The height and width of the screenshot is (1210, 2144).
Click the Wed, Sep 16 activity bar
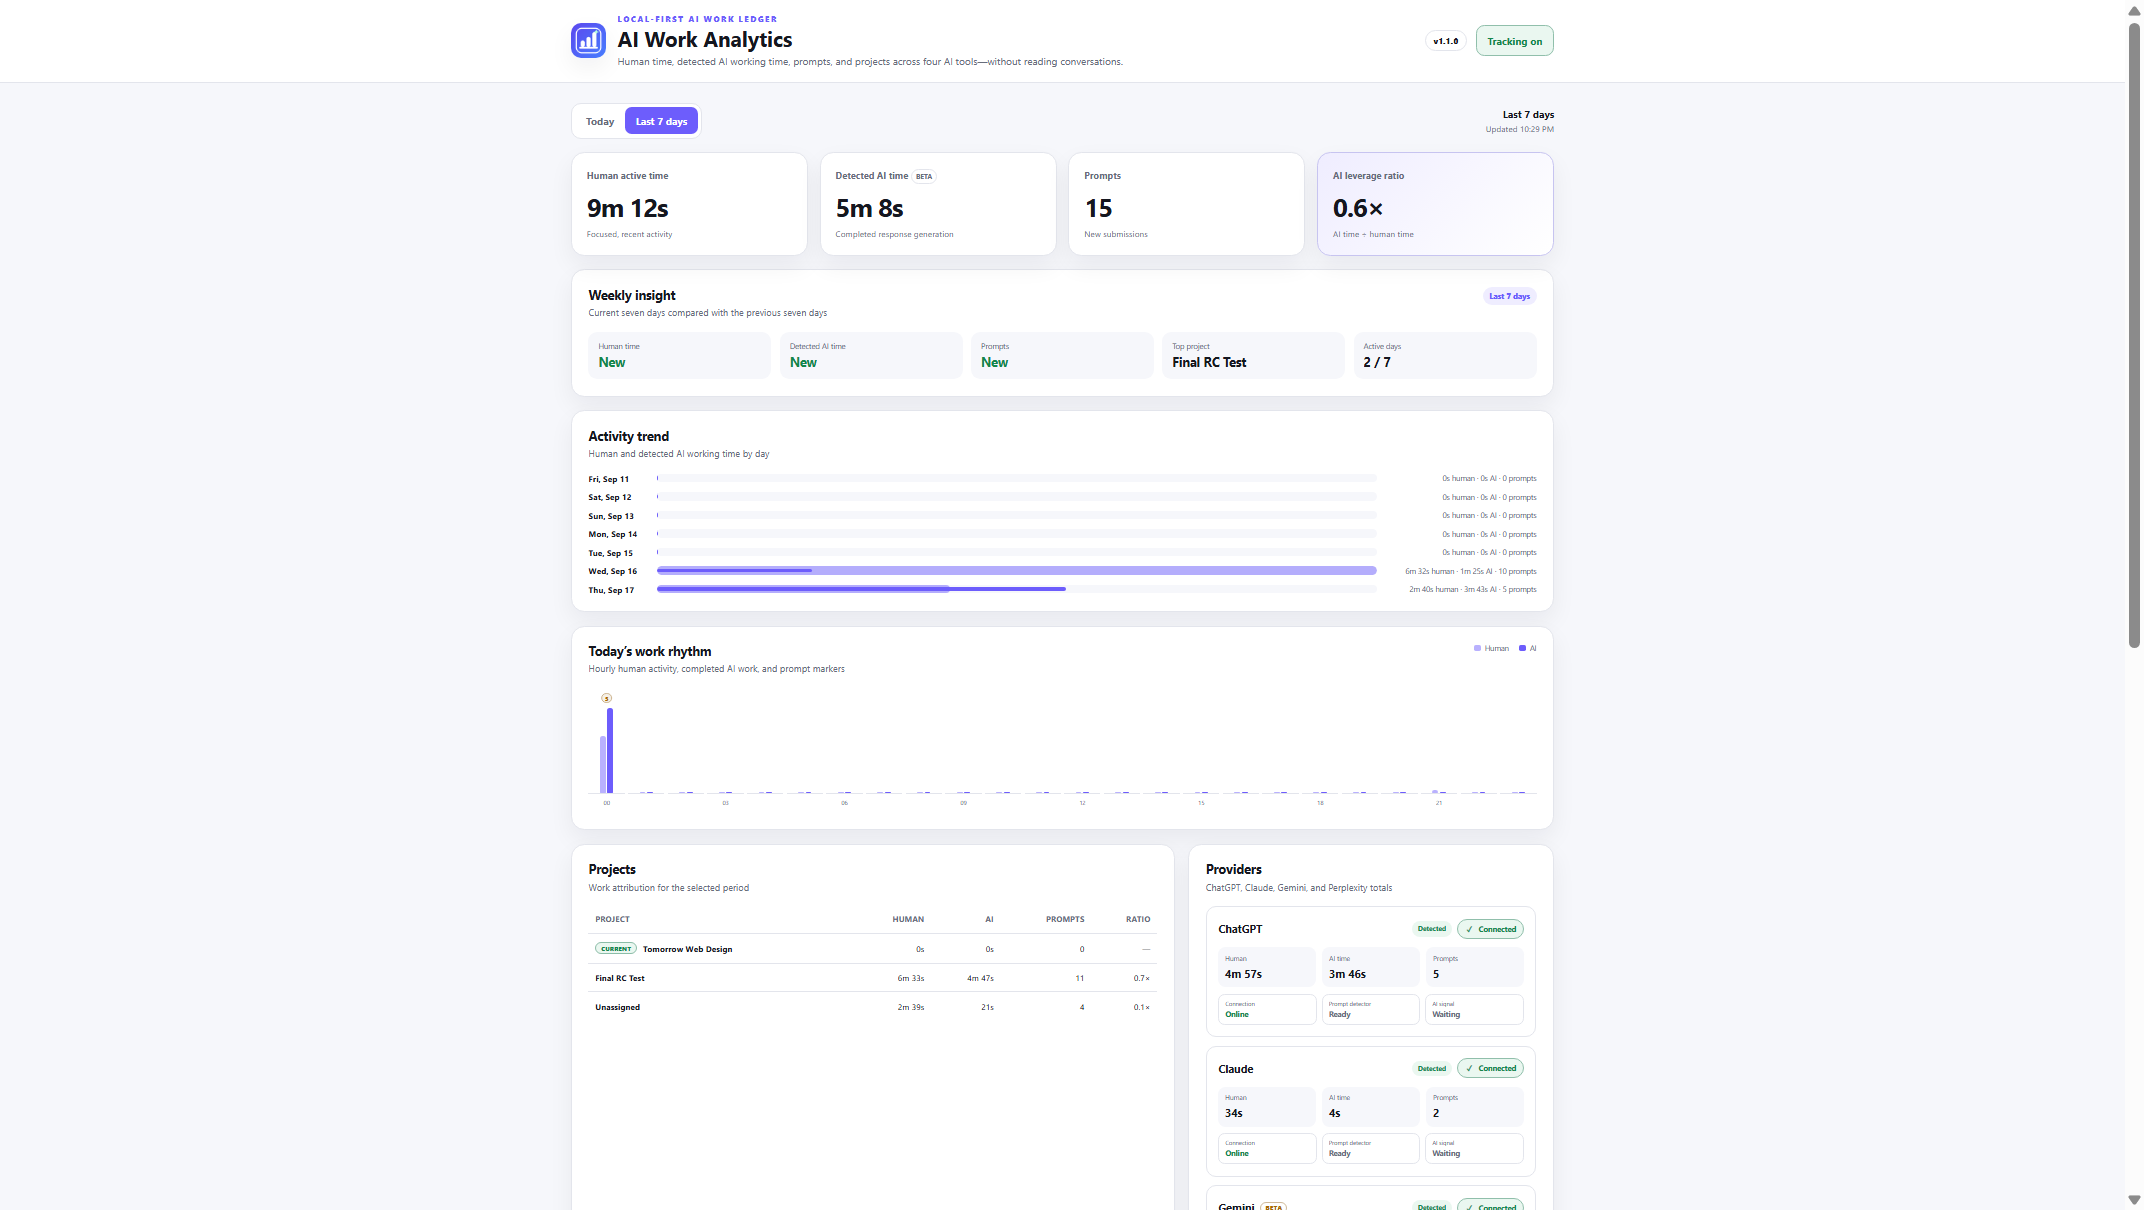point(1016,571)
